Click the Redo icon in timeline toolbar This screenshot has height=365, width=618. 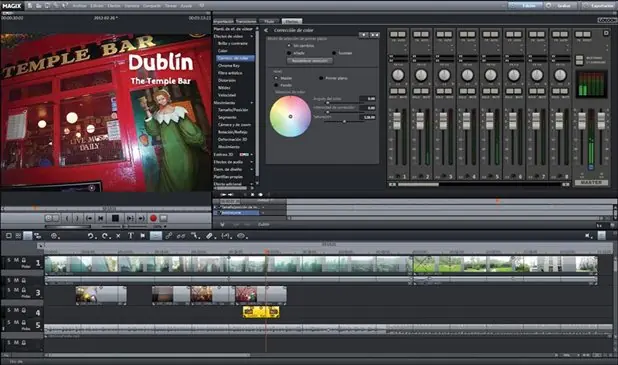(105, 236)
